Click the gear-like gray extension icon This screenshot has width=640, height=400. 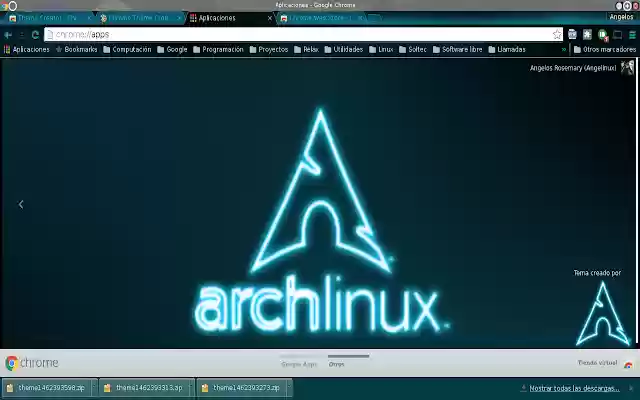pos(587,35)
